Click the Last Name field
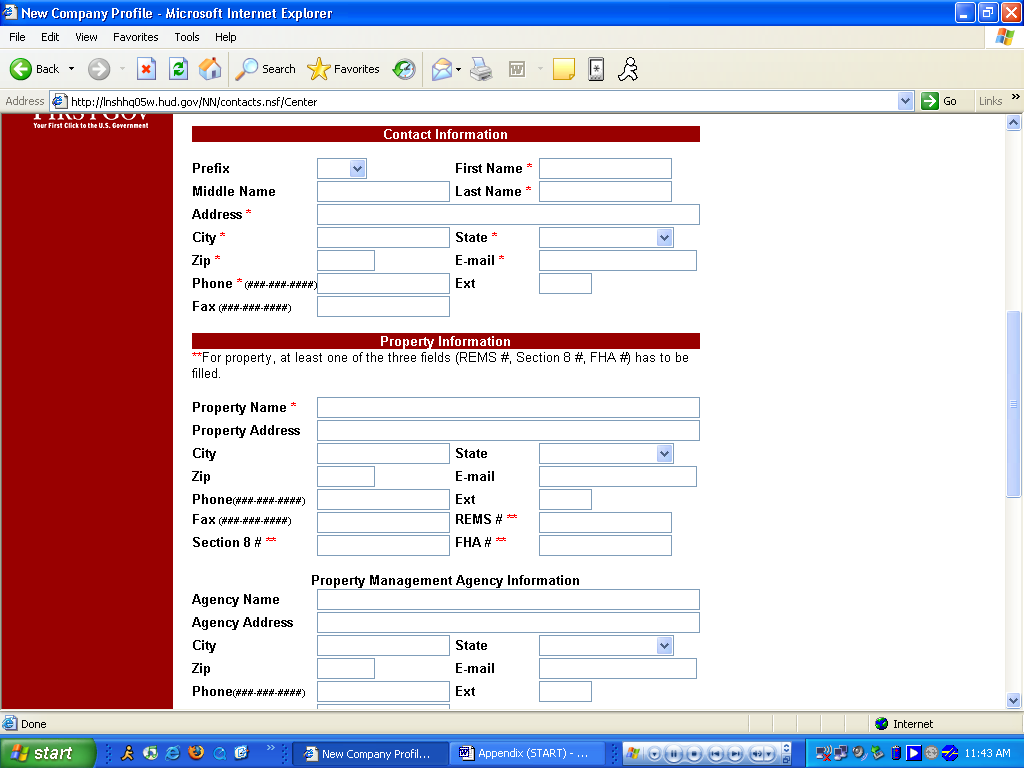This screenshot has width=1024, height=768. coord(605,191)
